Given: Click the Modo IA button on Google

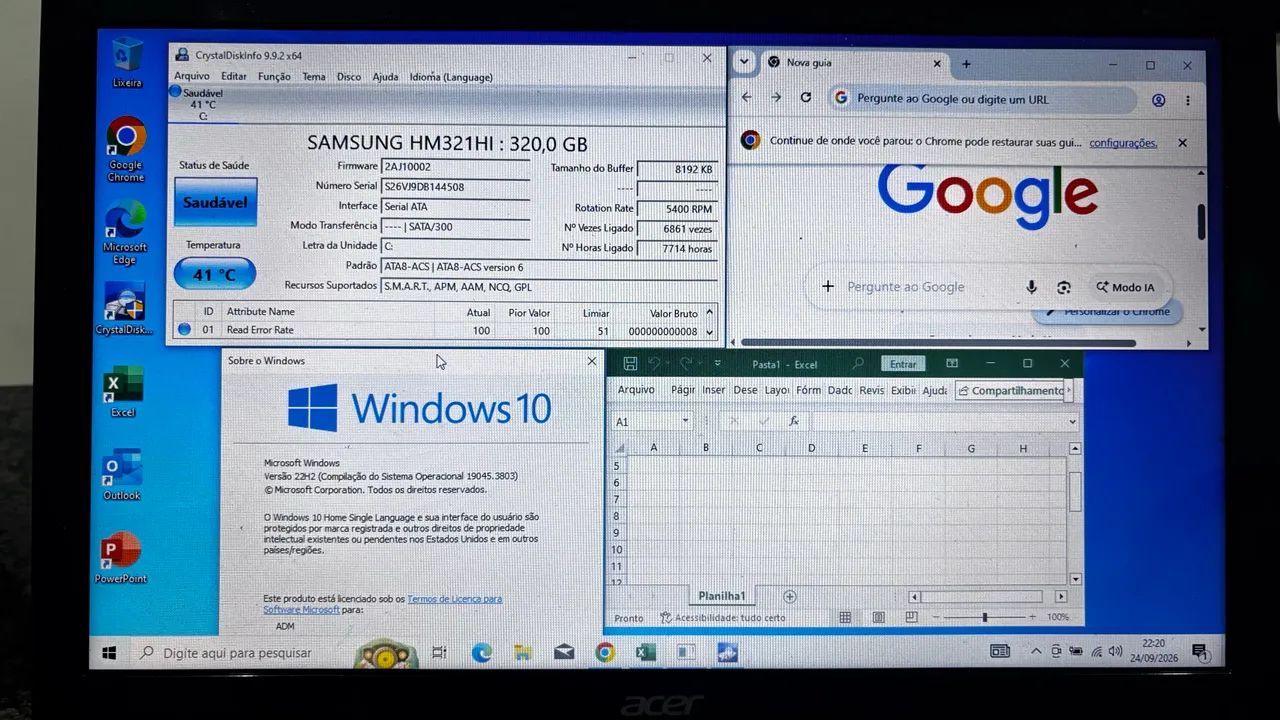Looking at the screenshot, I should [x=1125, y=287].
